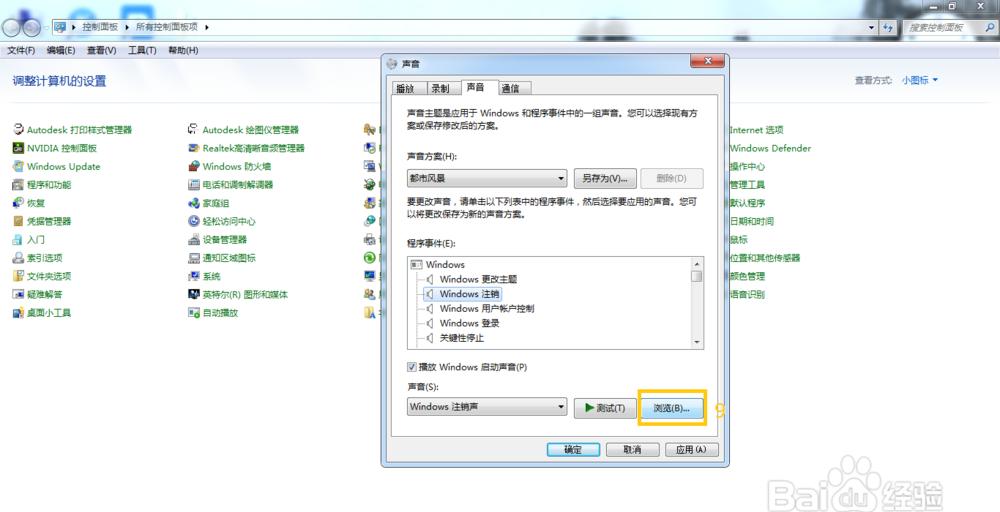Click the speaker icon beside Windows 更改主题
This screenshot has width=1000, height=512.
pyautogui.click(x=430, y=279)
